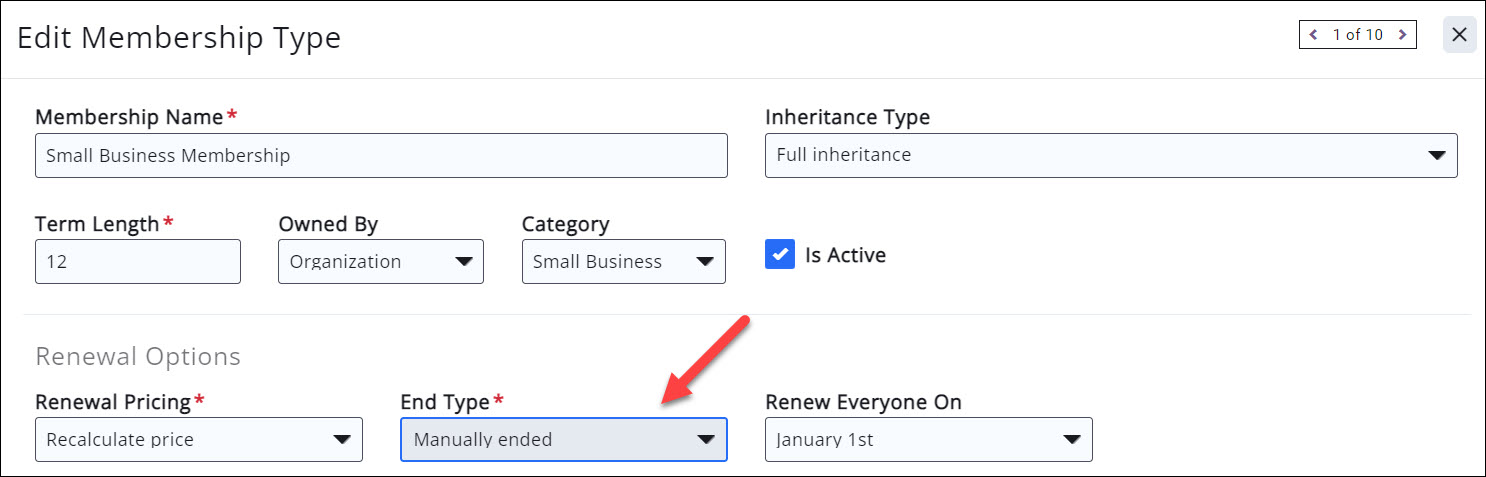Open the Renewal Pricing dropdown
This screenshot has width=1486, height=477.
point(198,439)
